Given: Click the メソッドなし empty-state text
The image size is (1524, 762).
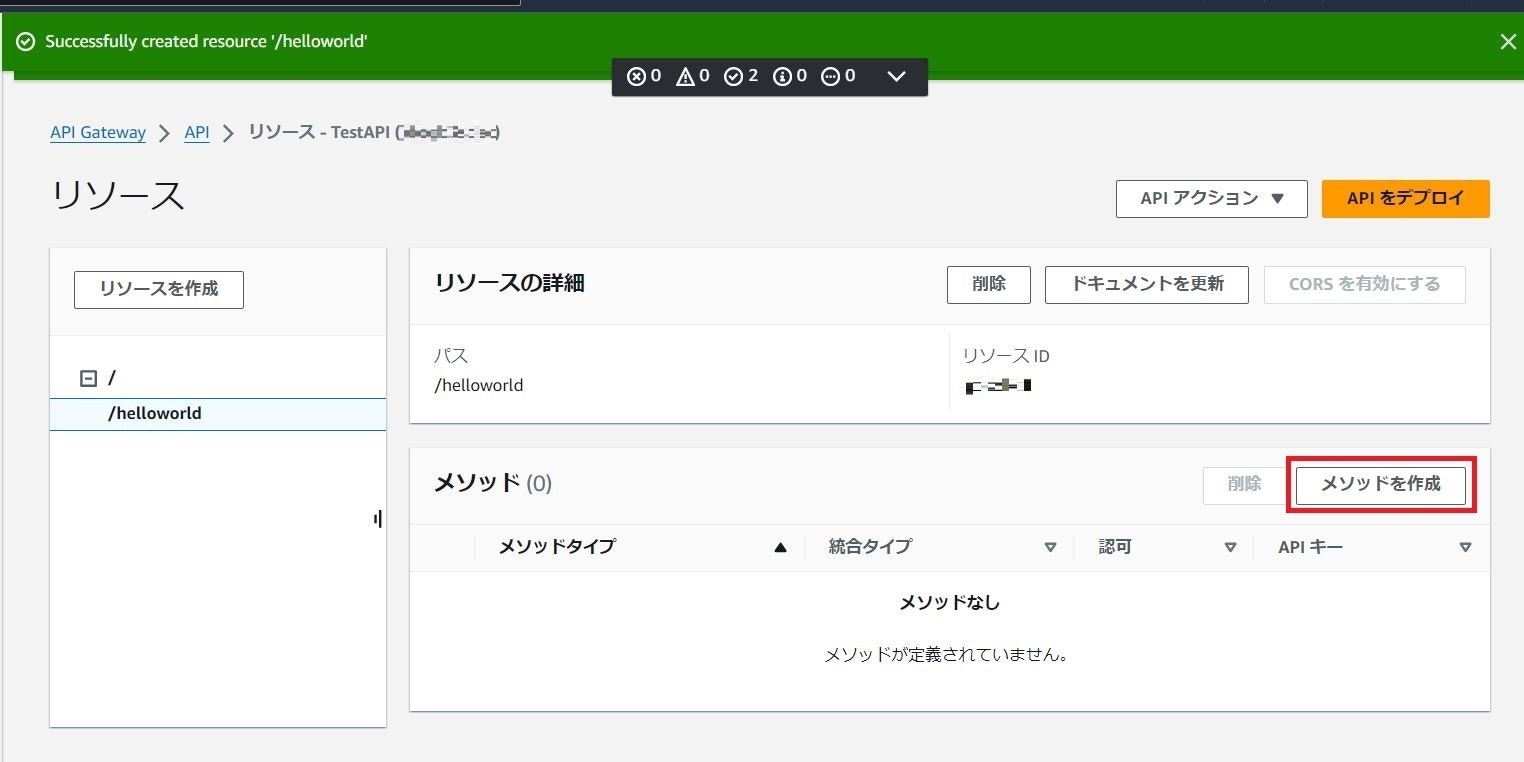Looking at the screenshot, I should click(950, 603).
